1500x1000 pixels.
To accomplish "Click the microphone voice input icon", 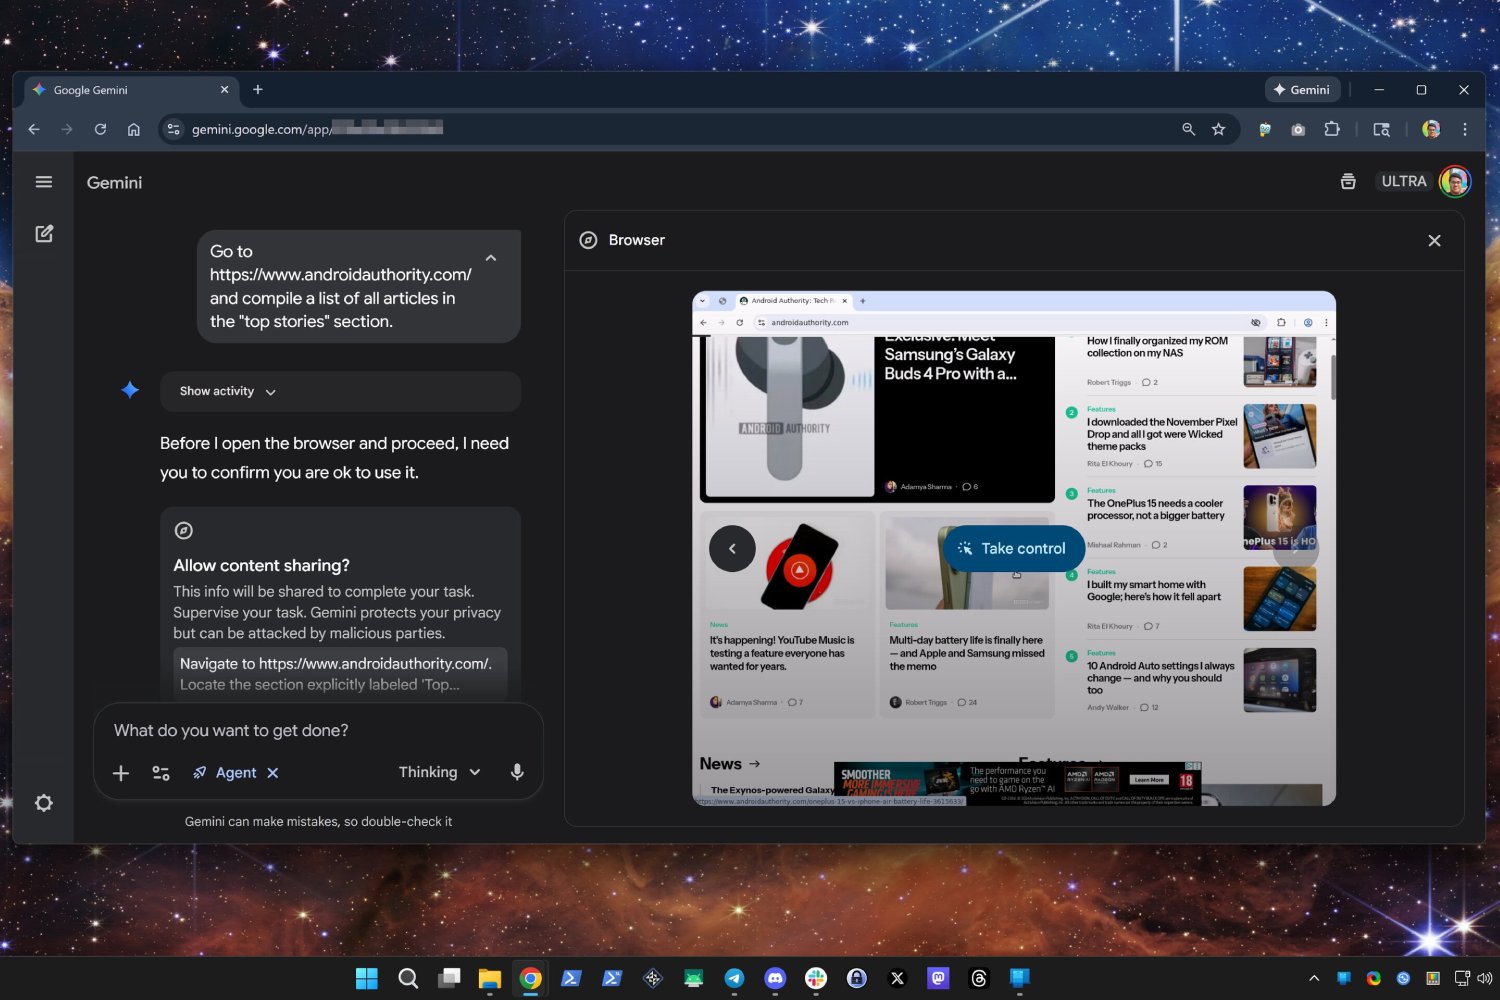I will [517, 772].
